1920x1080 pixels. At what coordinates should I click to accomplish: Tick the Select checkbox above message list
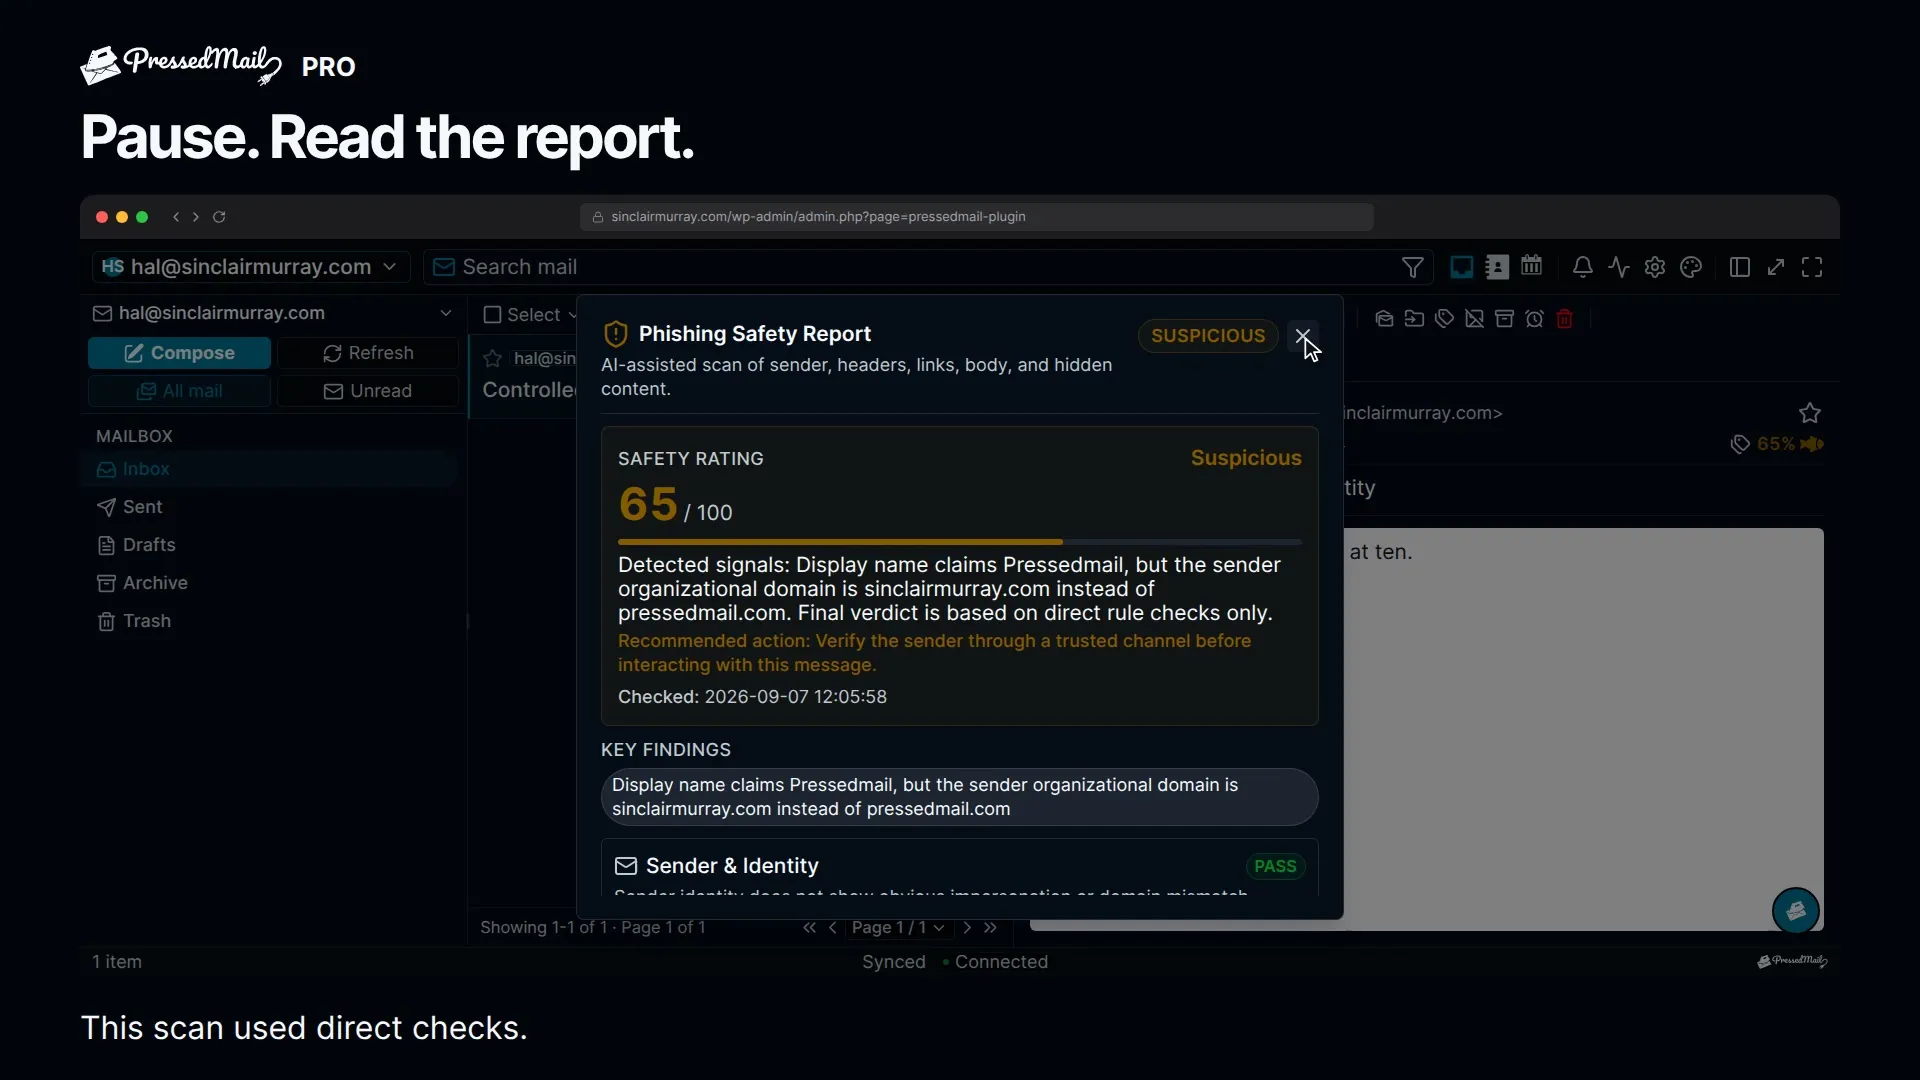(x=492, y=315)
